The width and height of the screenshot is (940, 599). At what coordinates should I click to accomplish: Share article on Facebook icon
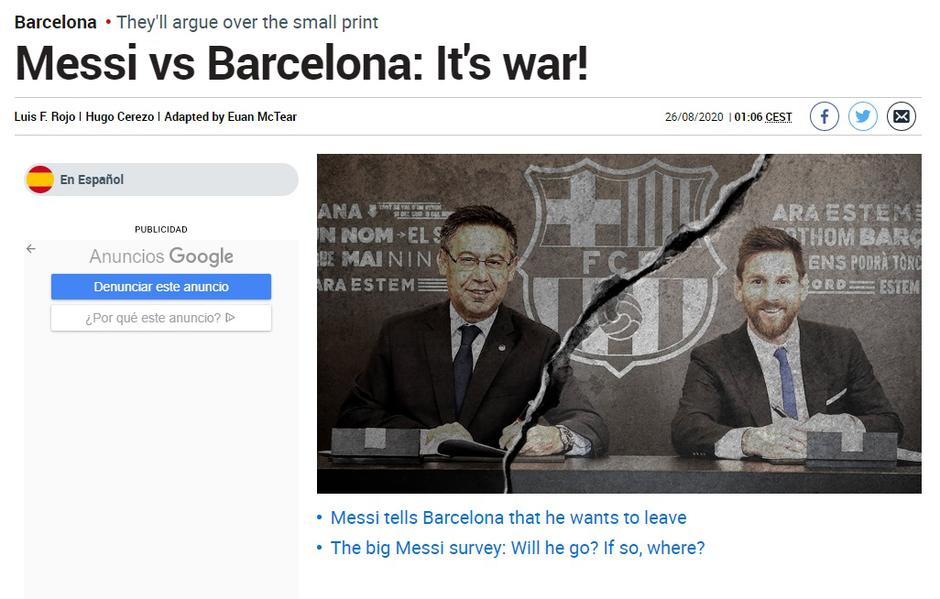(824, 116)
